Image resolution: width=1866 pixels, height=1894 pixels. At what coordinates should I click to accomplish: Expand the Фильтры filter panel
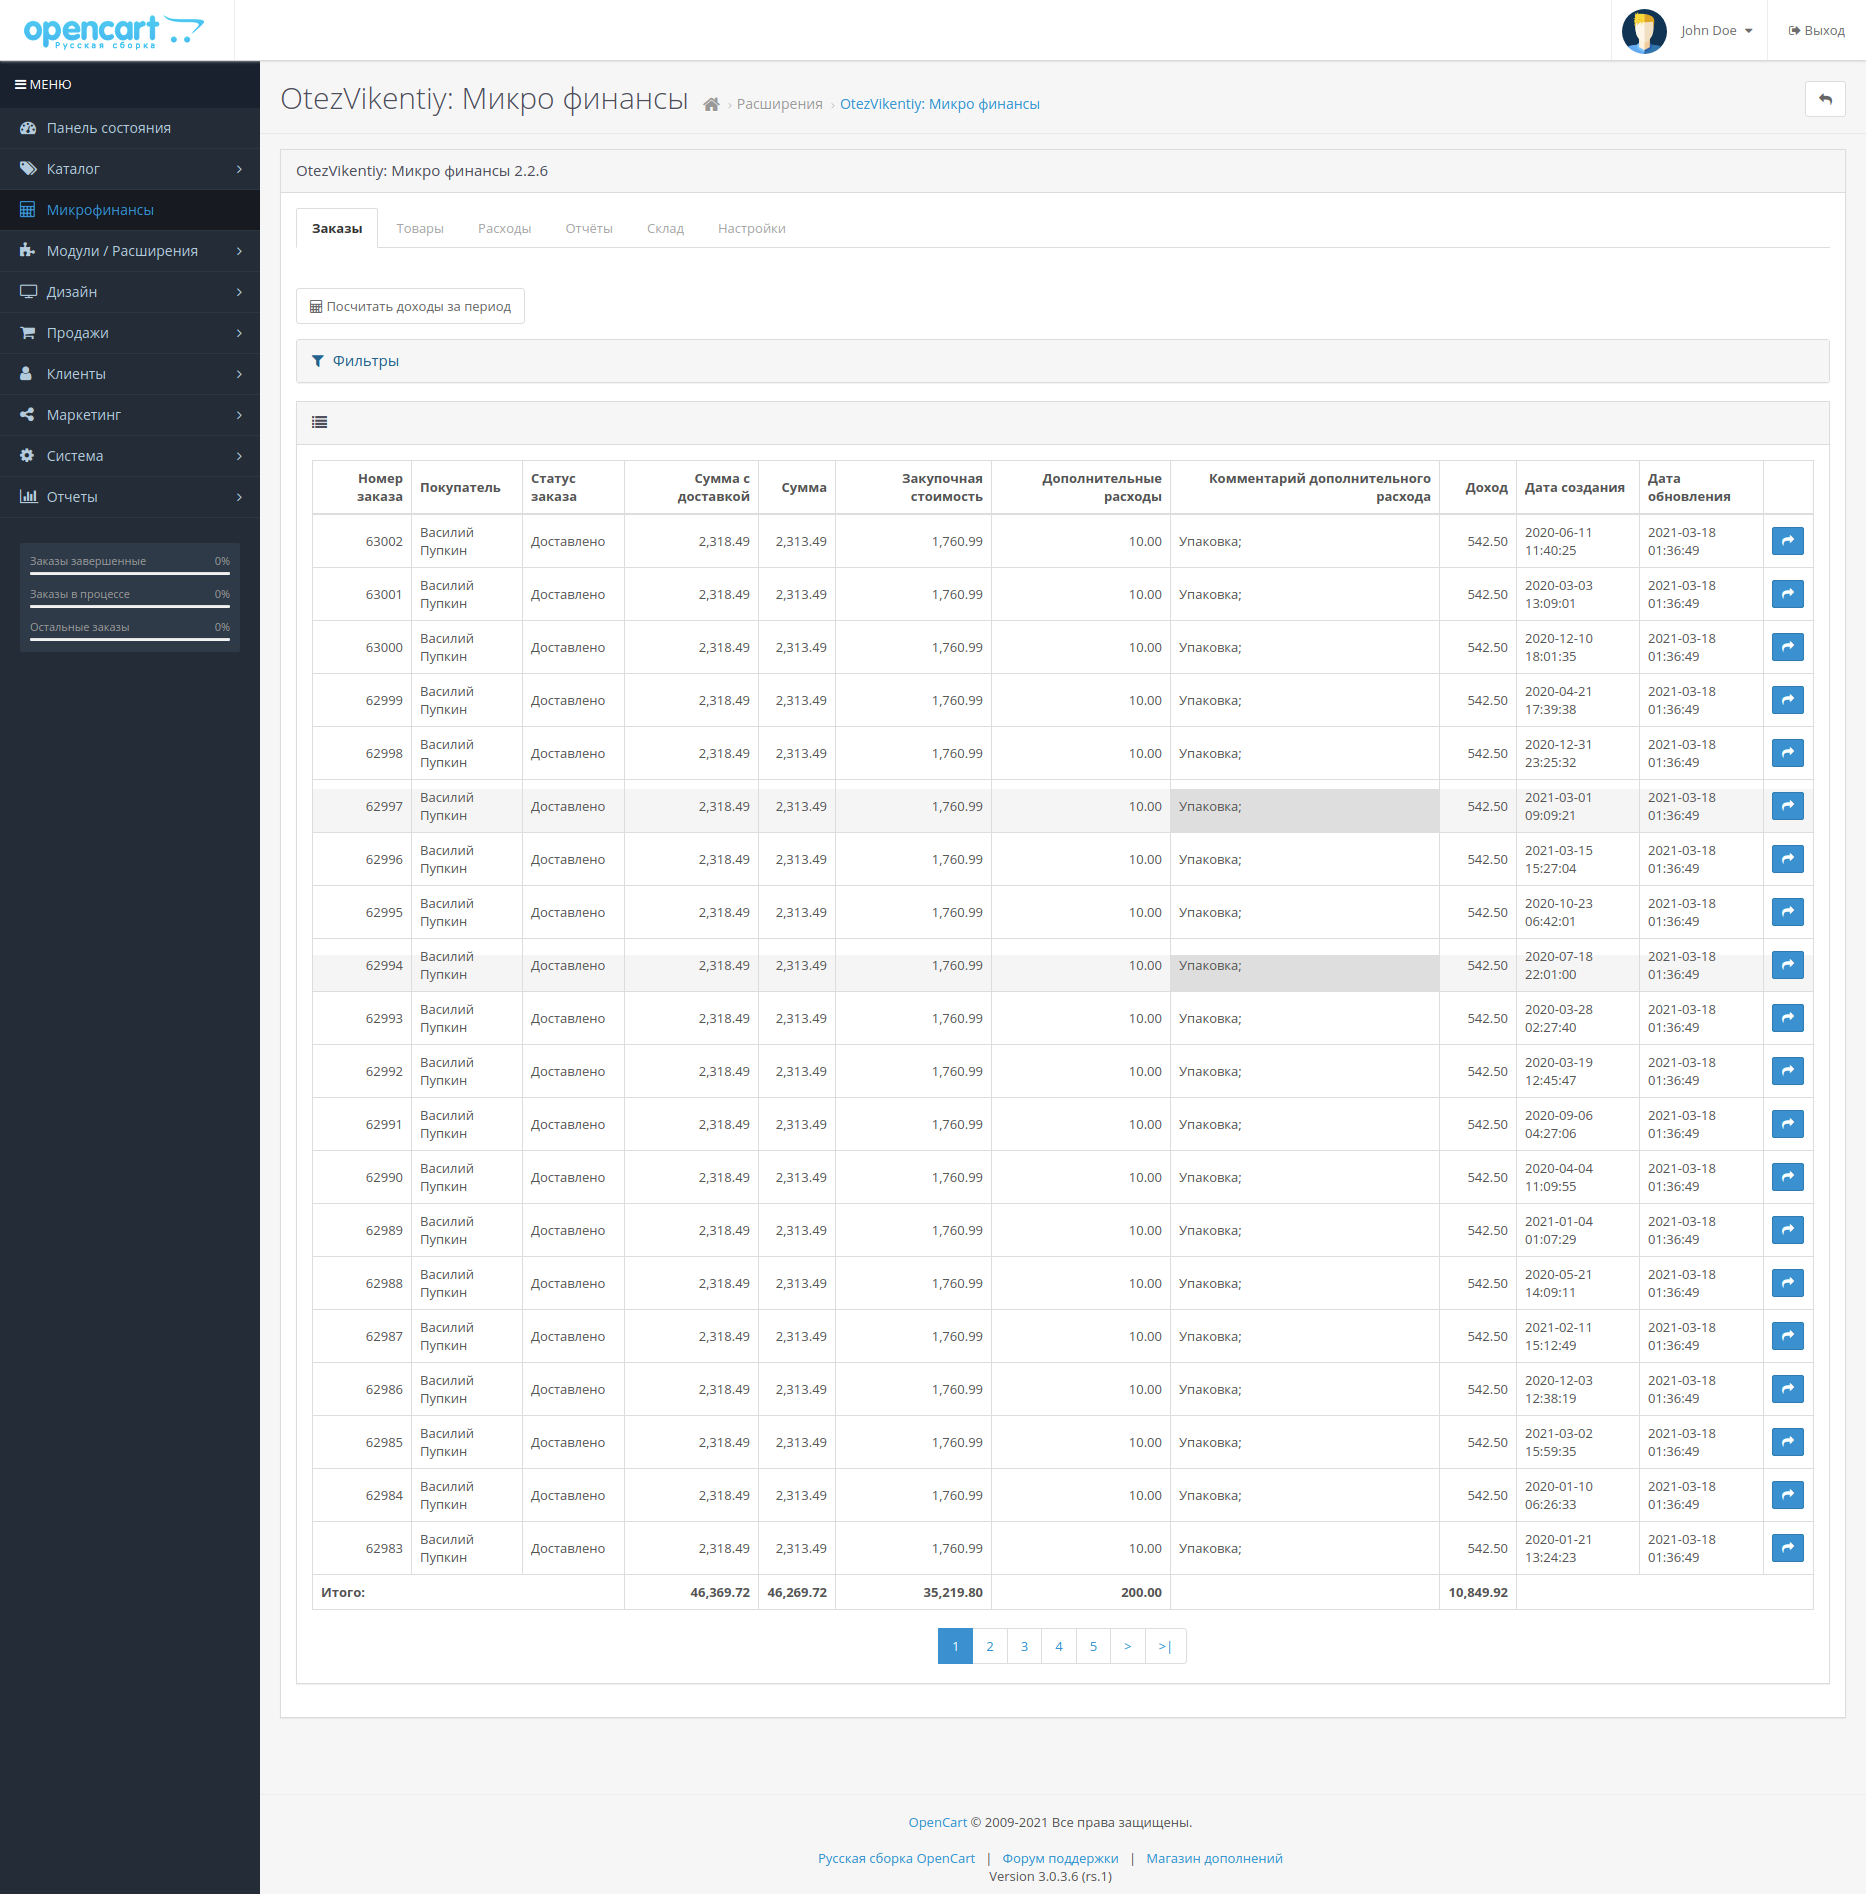pyautogui.click(x=365, y=361)
